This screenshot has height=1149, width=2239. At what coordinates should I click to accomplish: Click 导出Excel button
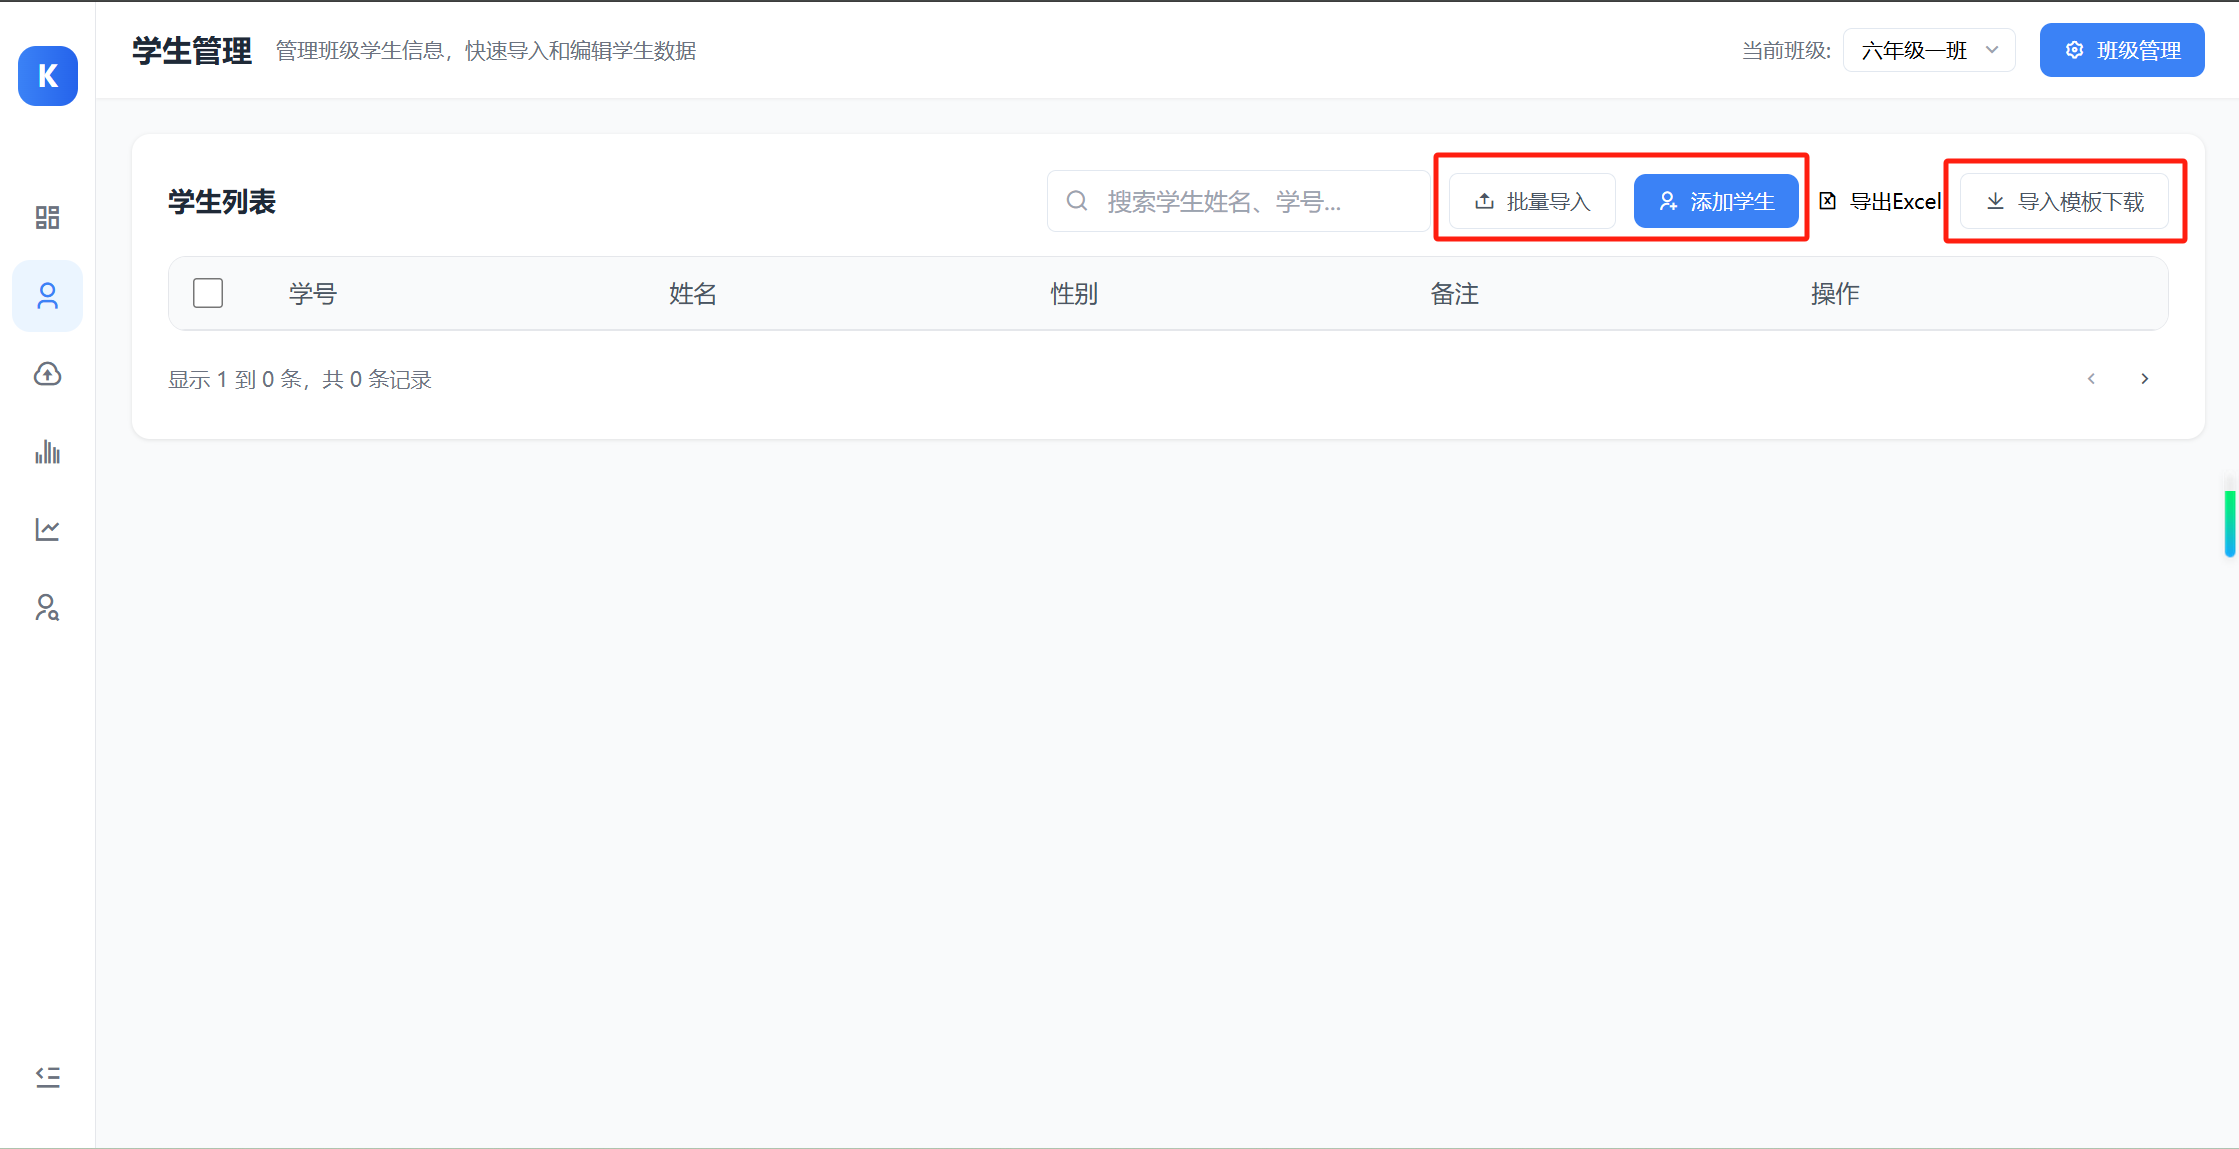tap(1879, 202)
